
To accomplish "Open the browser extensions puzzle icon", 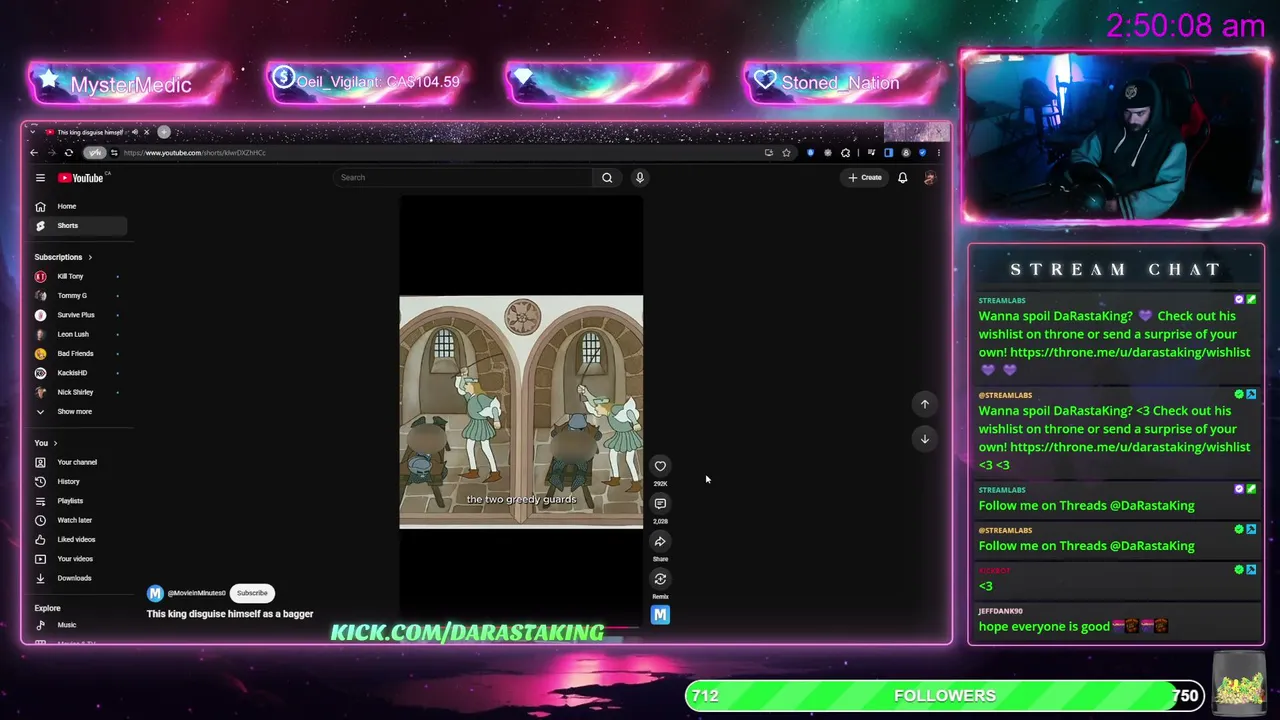I will 846,153.
